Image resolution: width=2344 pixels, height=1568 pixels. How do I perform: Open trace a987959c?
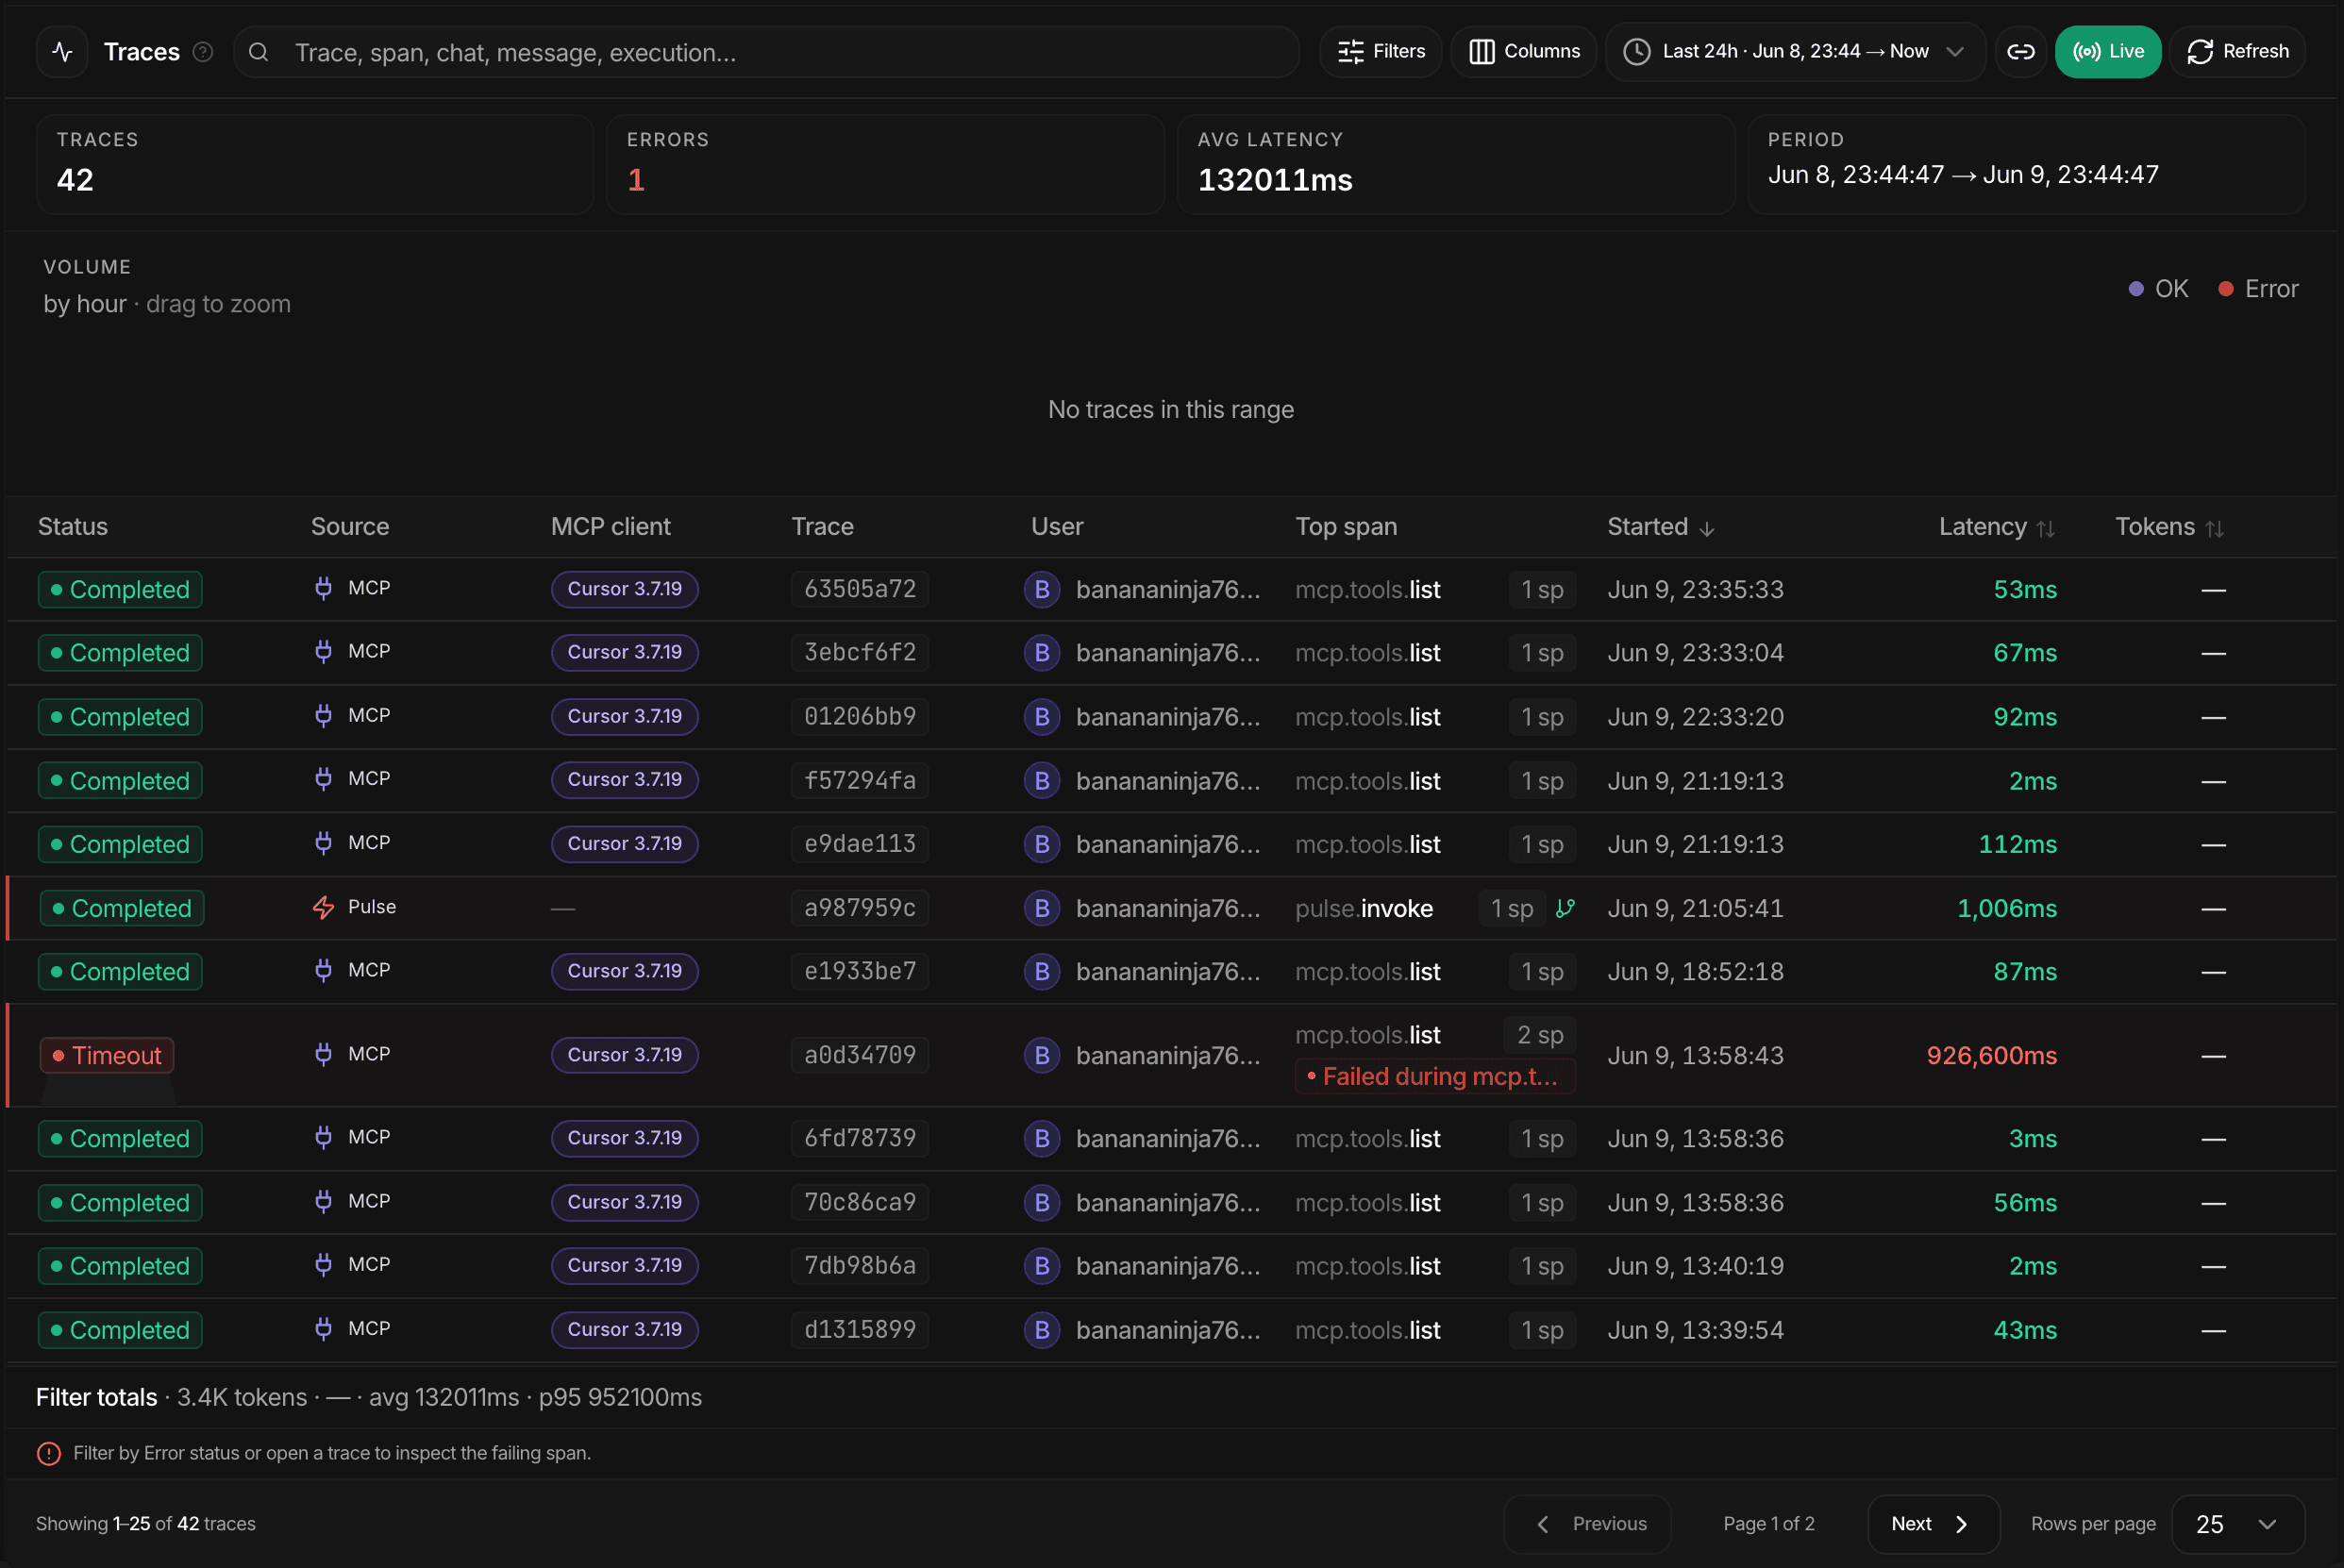pos(860,908)
